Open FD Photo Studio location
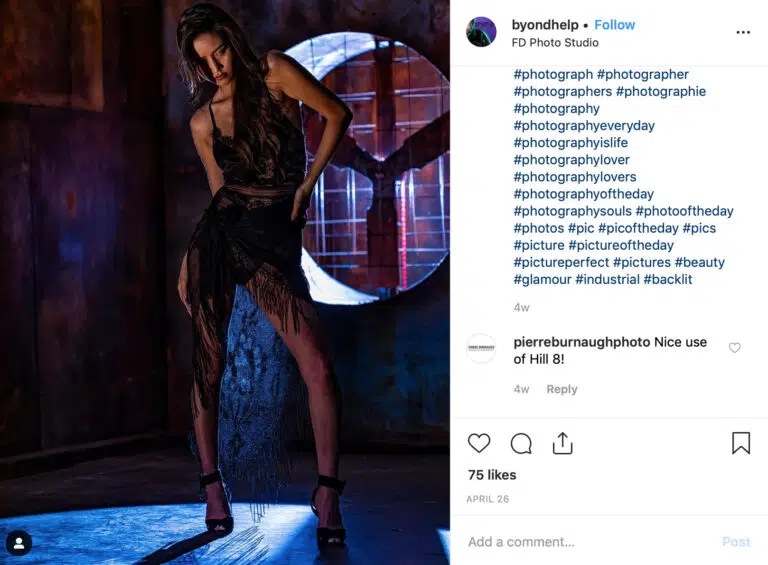Image resolution: width=768 pixels, height=565 pixels. (555, 43)
